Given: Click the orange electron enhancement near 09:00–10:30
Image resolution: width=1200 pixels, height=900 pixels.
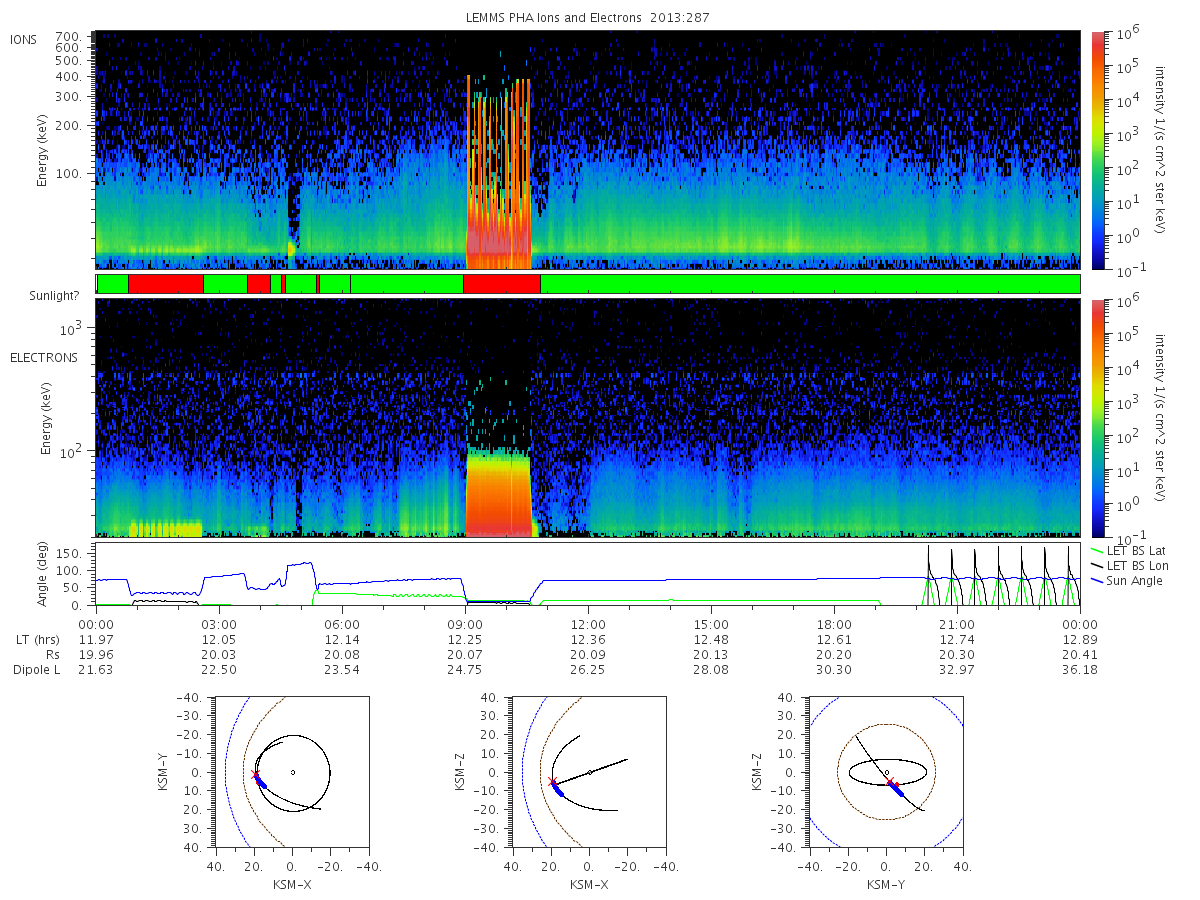Looking at the screenshot, I should (498, 495).
